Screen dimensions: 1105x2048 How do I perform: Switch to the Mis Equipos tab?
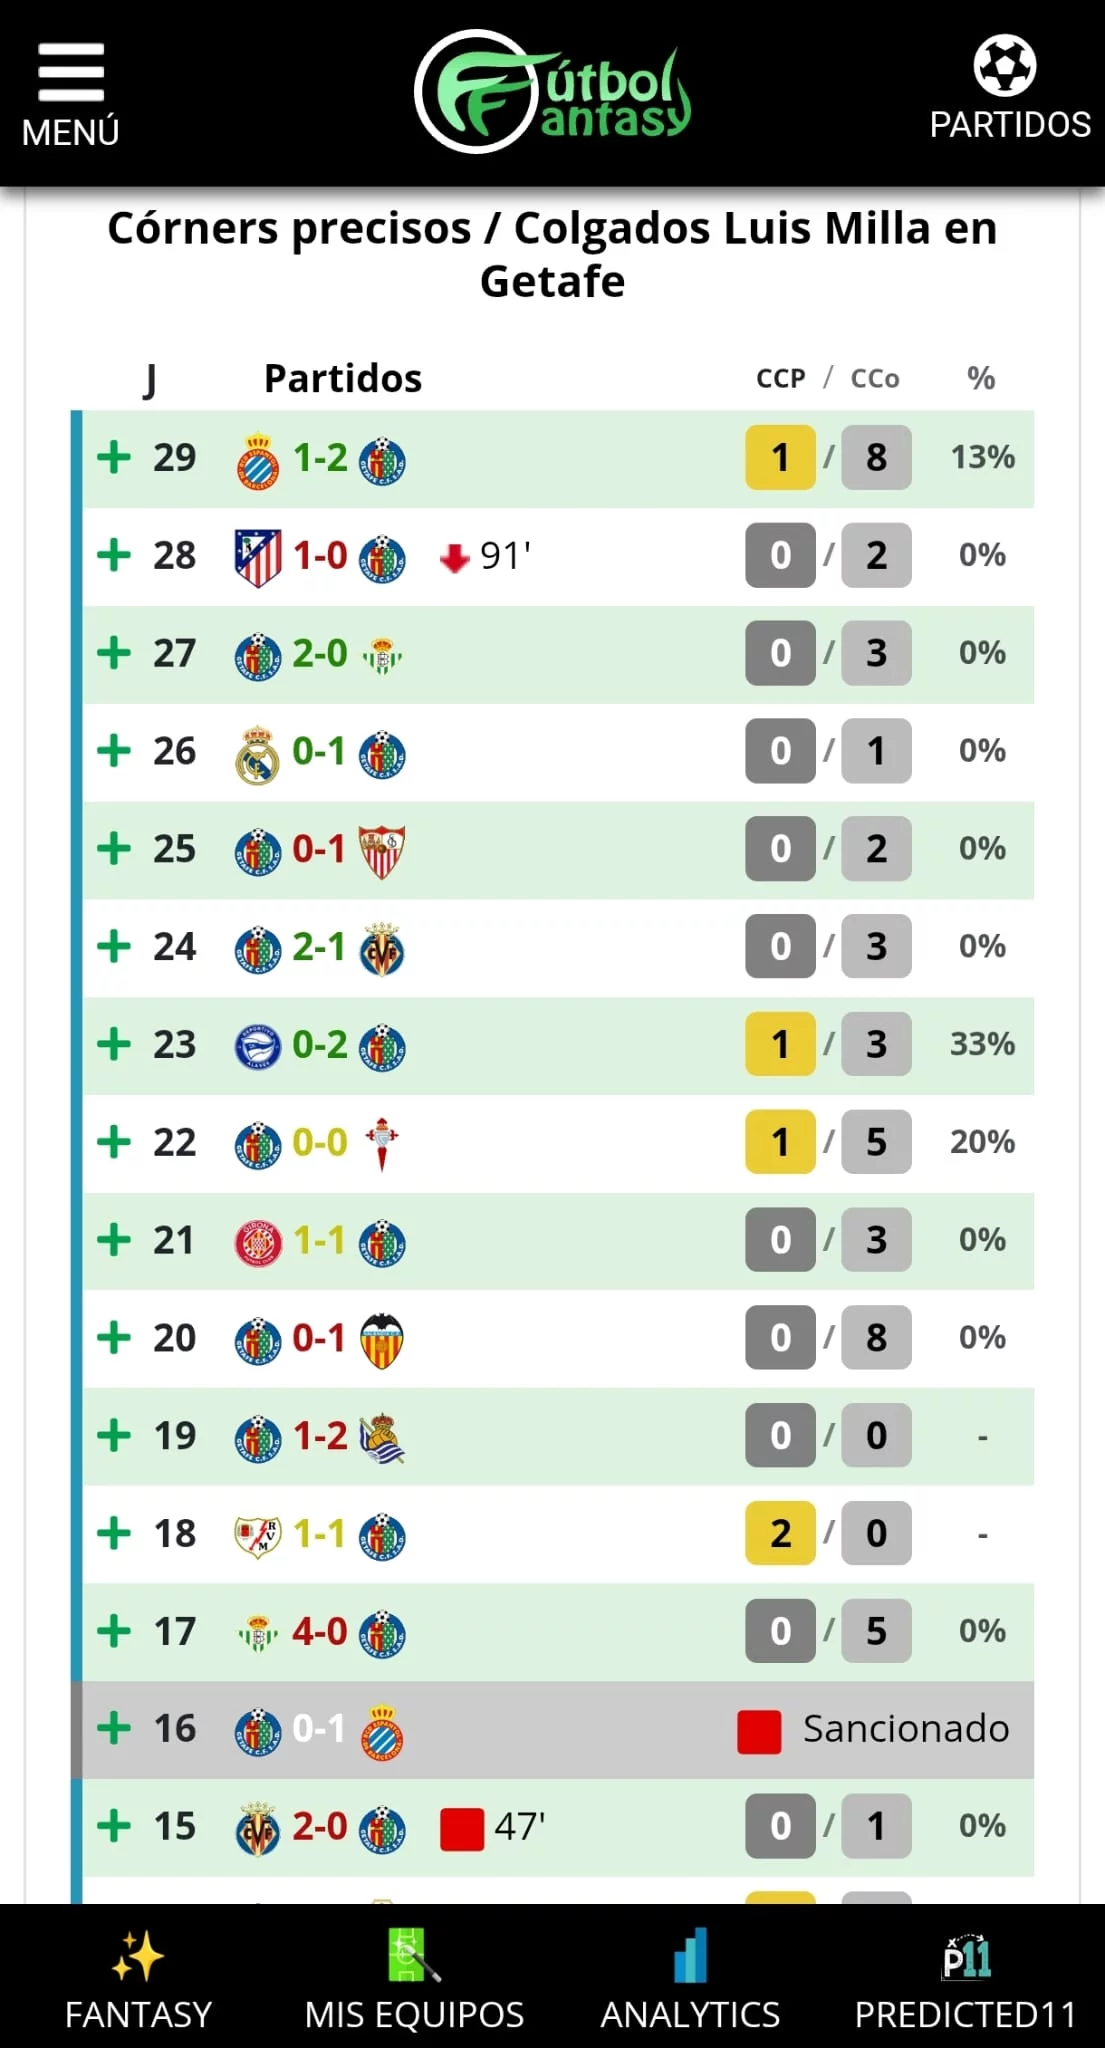point(414,1956)
